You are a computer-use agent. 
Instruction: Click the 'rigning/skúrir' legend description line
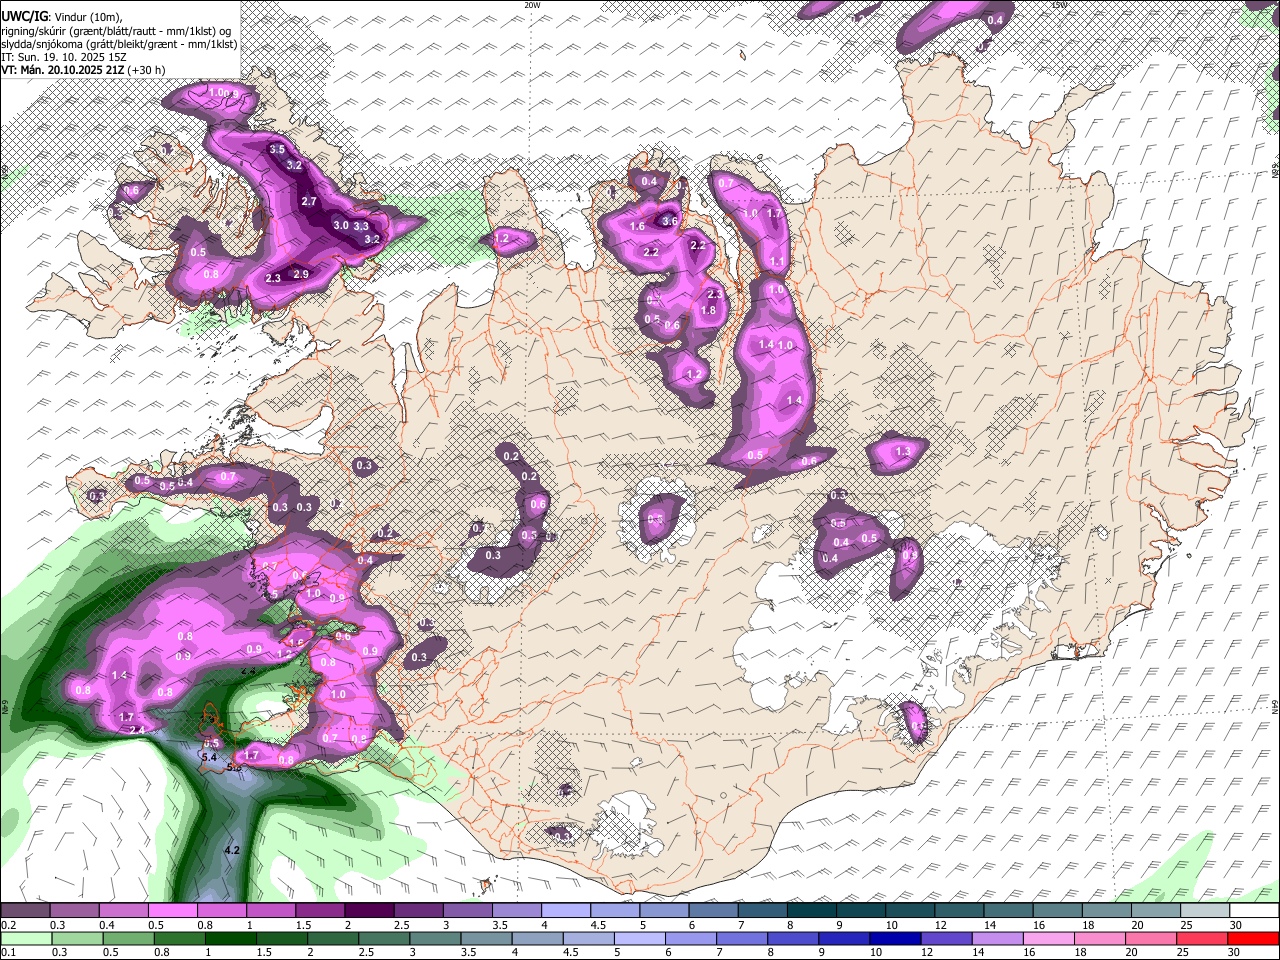pos(116,31)
